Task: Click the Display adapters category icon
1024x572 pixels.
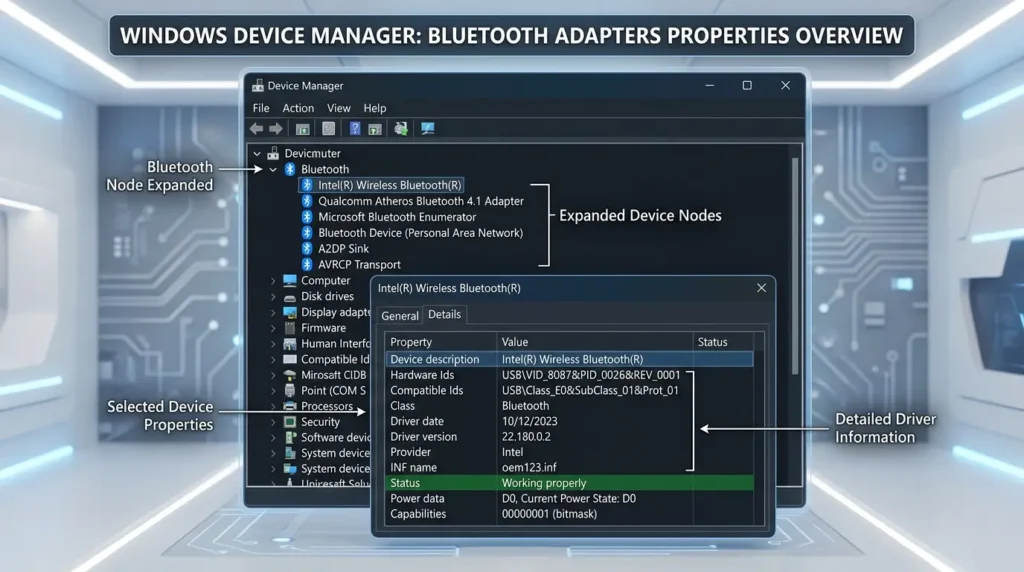Action: (x=290, y=312)
